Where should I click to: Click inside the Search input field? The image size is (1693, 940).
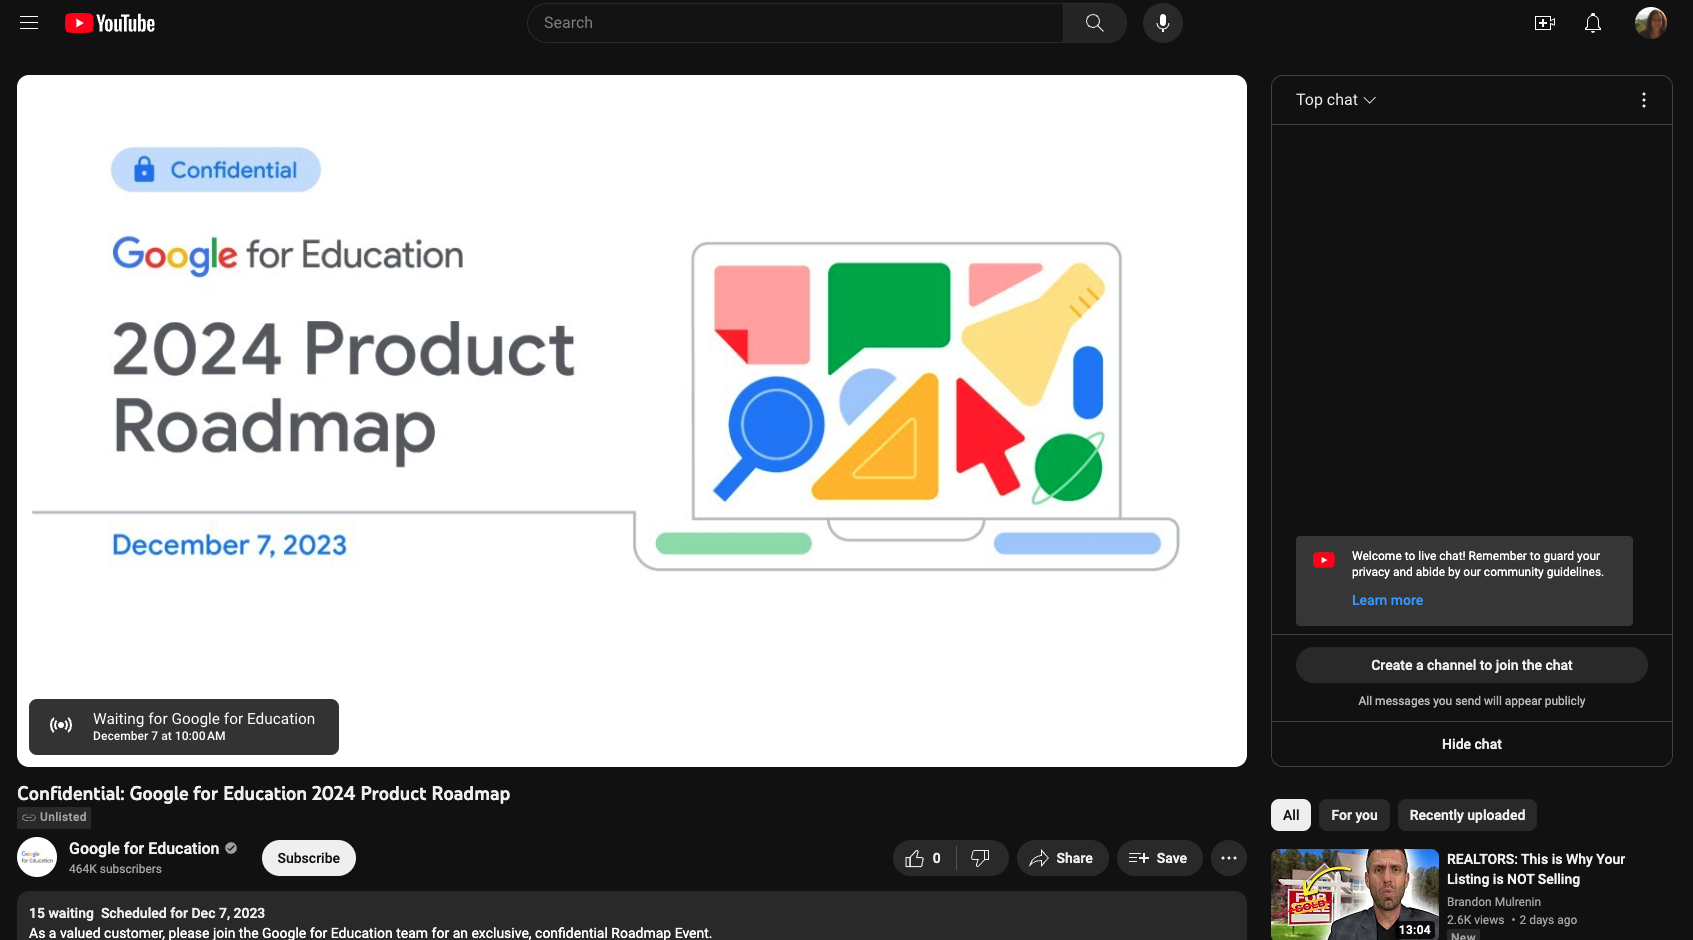click(795, 23)
